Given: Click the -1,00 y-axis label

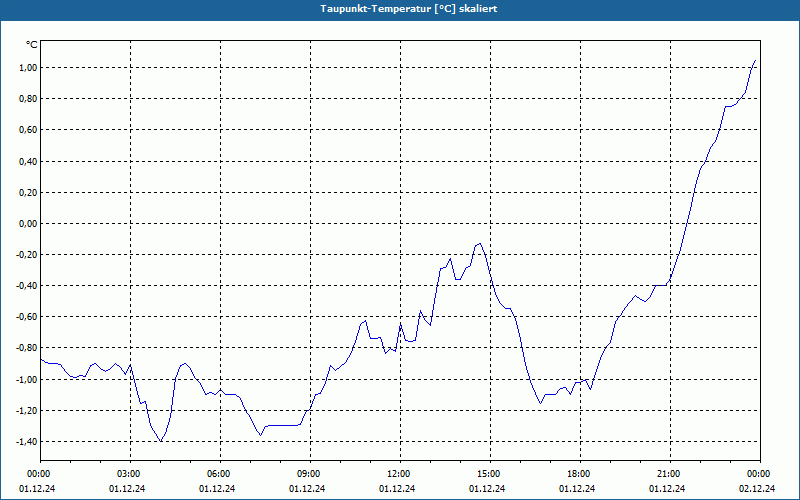Looking at the screenshot, I should tap(27, 380).
